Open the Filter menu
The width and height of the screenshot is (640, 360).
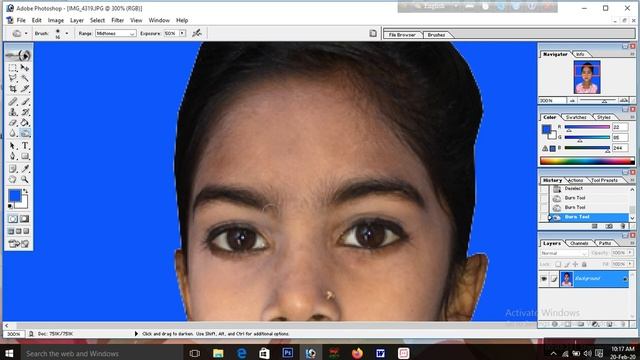point(118,20)
